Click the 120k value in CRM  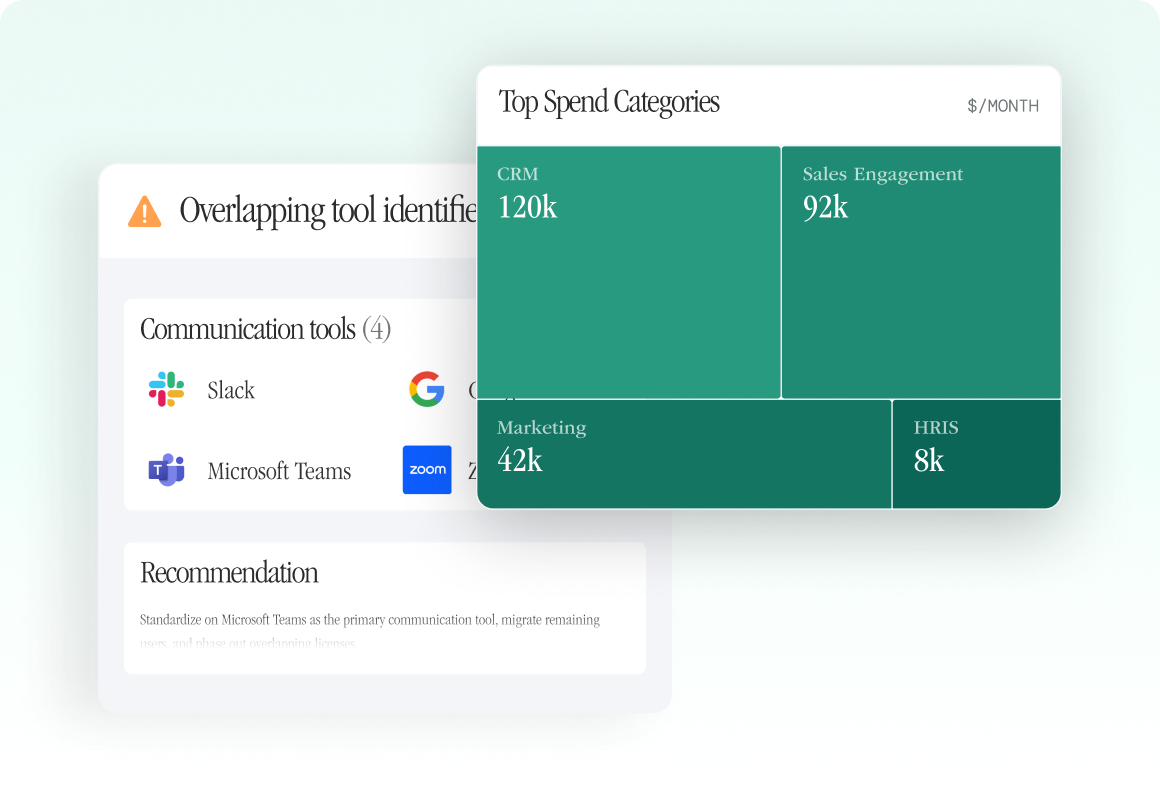click(x=527, y=207)
